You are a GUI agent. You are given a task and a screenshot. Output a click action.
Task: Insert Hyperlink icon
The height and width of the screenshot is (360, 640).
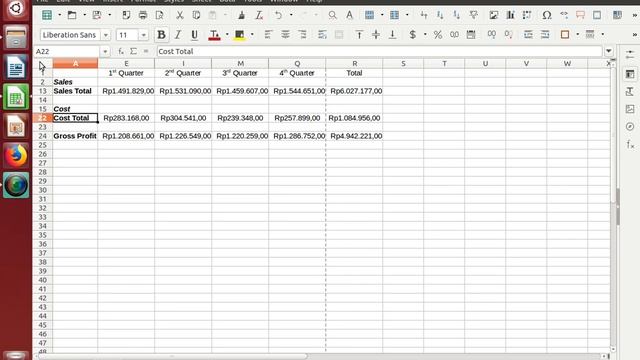point(564,15)
